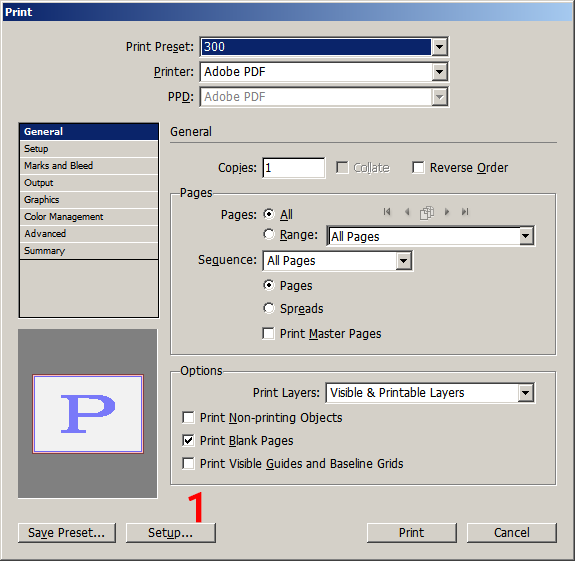Click the Range text field showing All Pages
Viewport: 575px width, 561px height.
click(424, 236)
